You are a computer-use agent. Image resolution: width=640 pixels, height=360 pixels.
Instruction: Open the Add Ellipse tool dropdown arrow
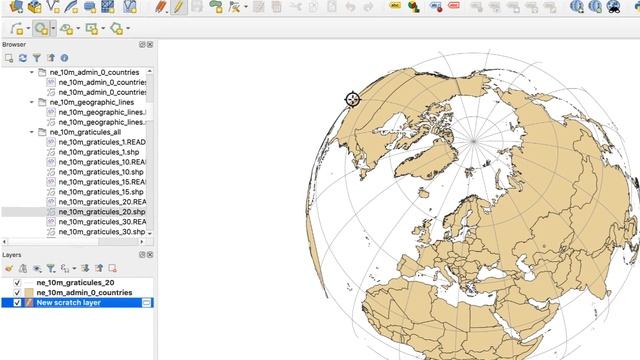pos(78,29)
